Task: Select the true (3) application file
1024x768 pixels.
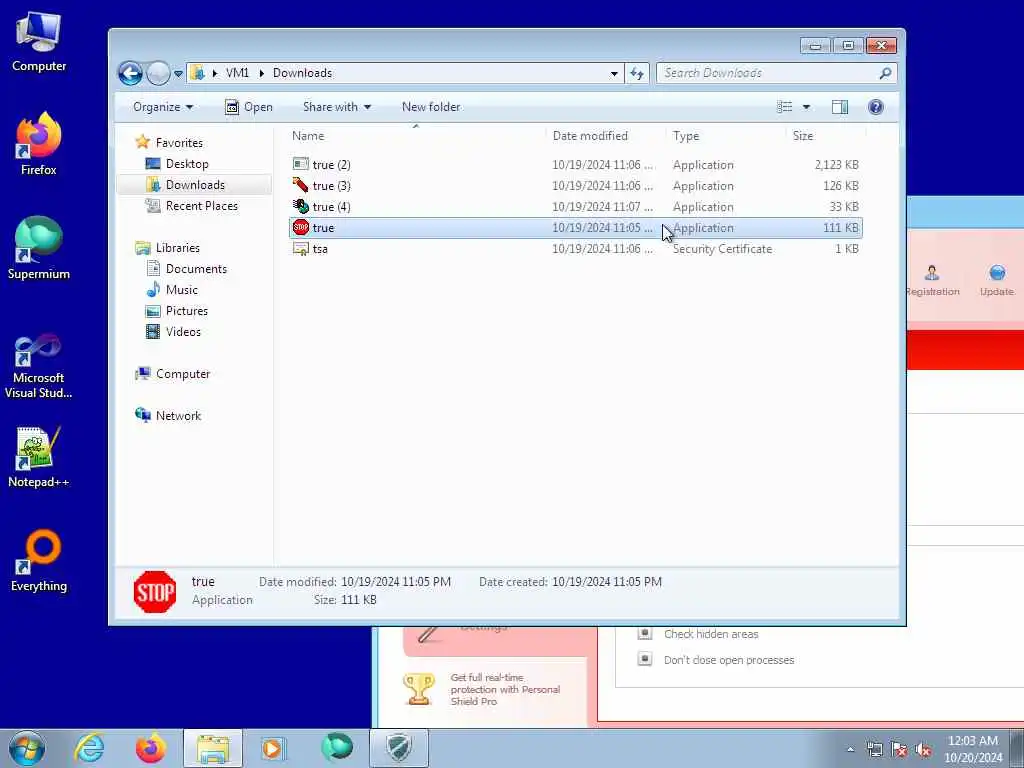Action: [575, 185]
